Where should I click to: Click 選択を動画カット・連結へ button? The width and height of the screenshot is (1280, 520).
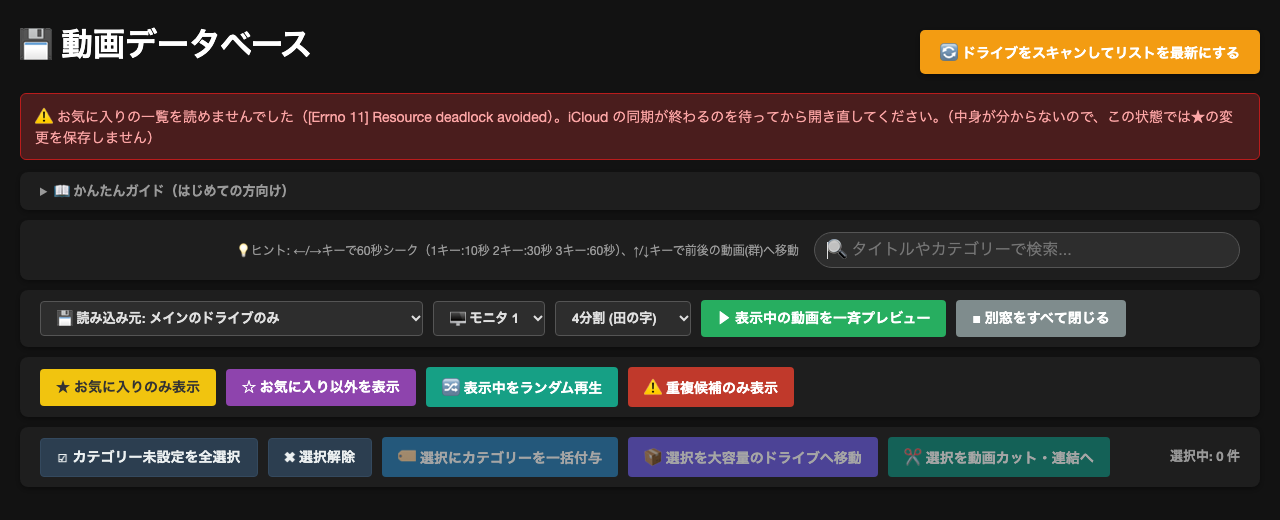pos(999,457)
